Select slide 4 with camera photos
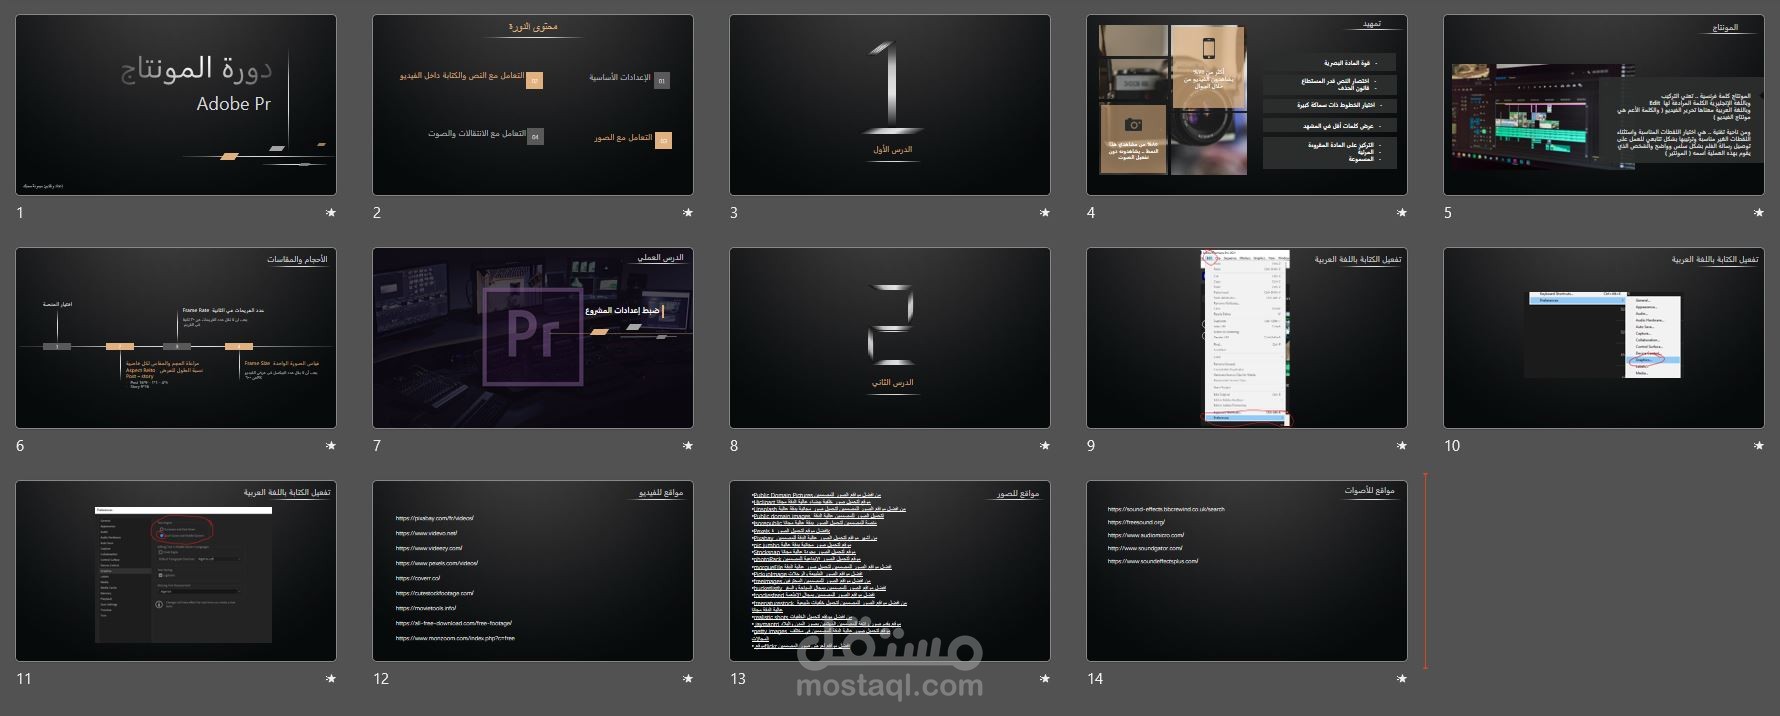The width and height of the screenshot is (1780, 716). (1247, 105)
